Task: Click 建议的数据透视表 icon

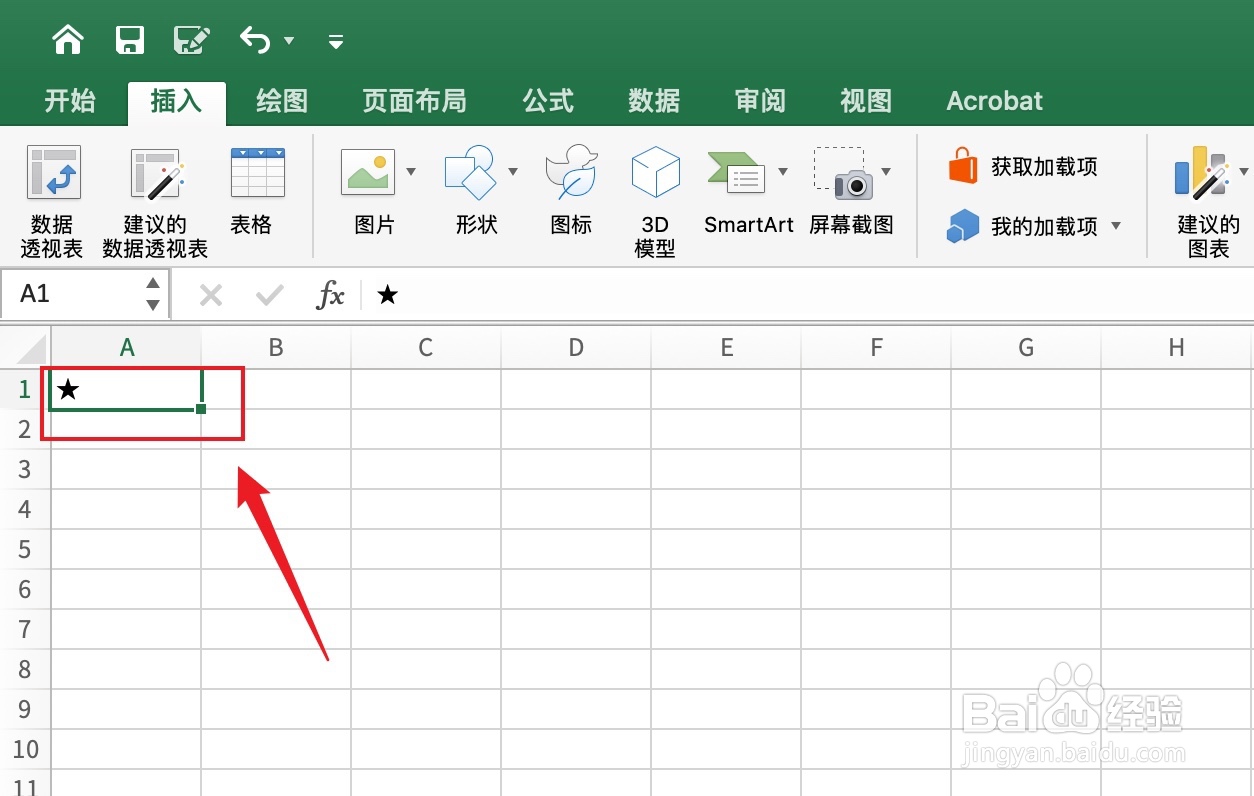Action: point(155,202)
